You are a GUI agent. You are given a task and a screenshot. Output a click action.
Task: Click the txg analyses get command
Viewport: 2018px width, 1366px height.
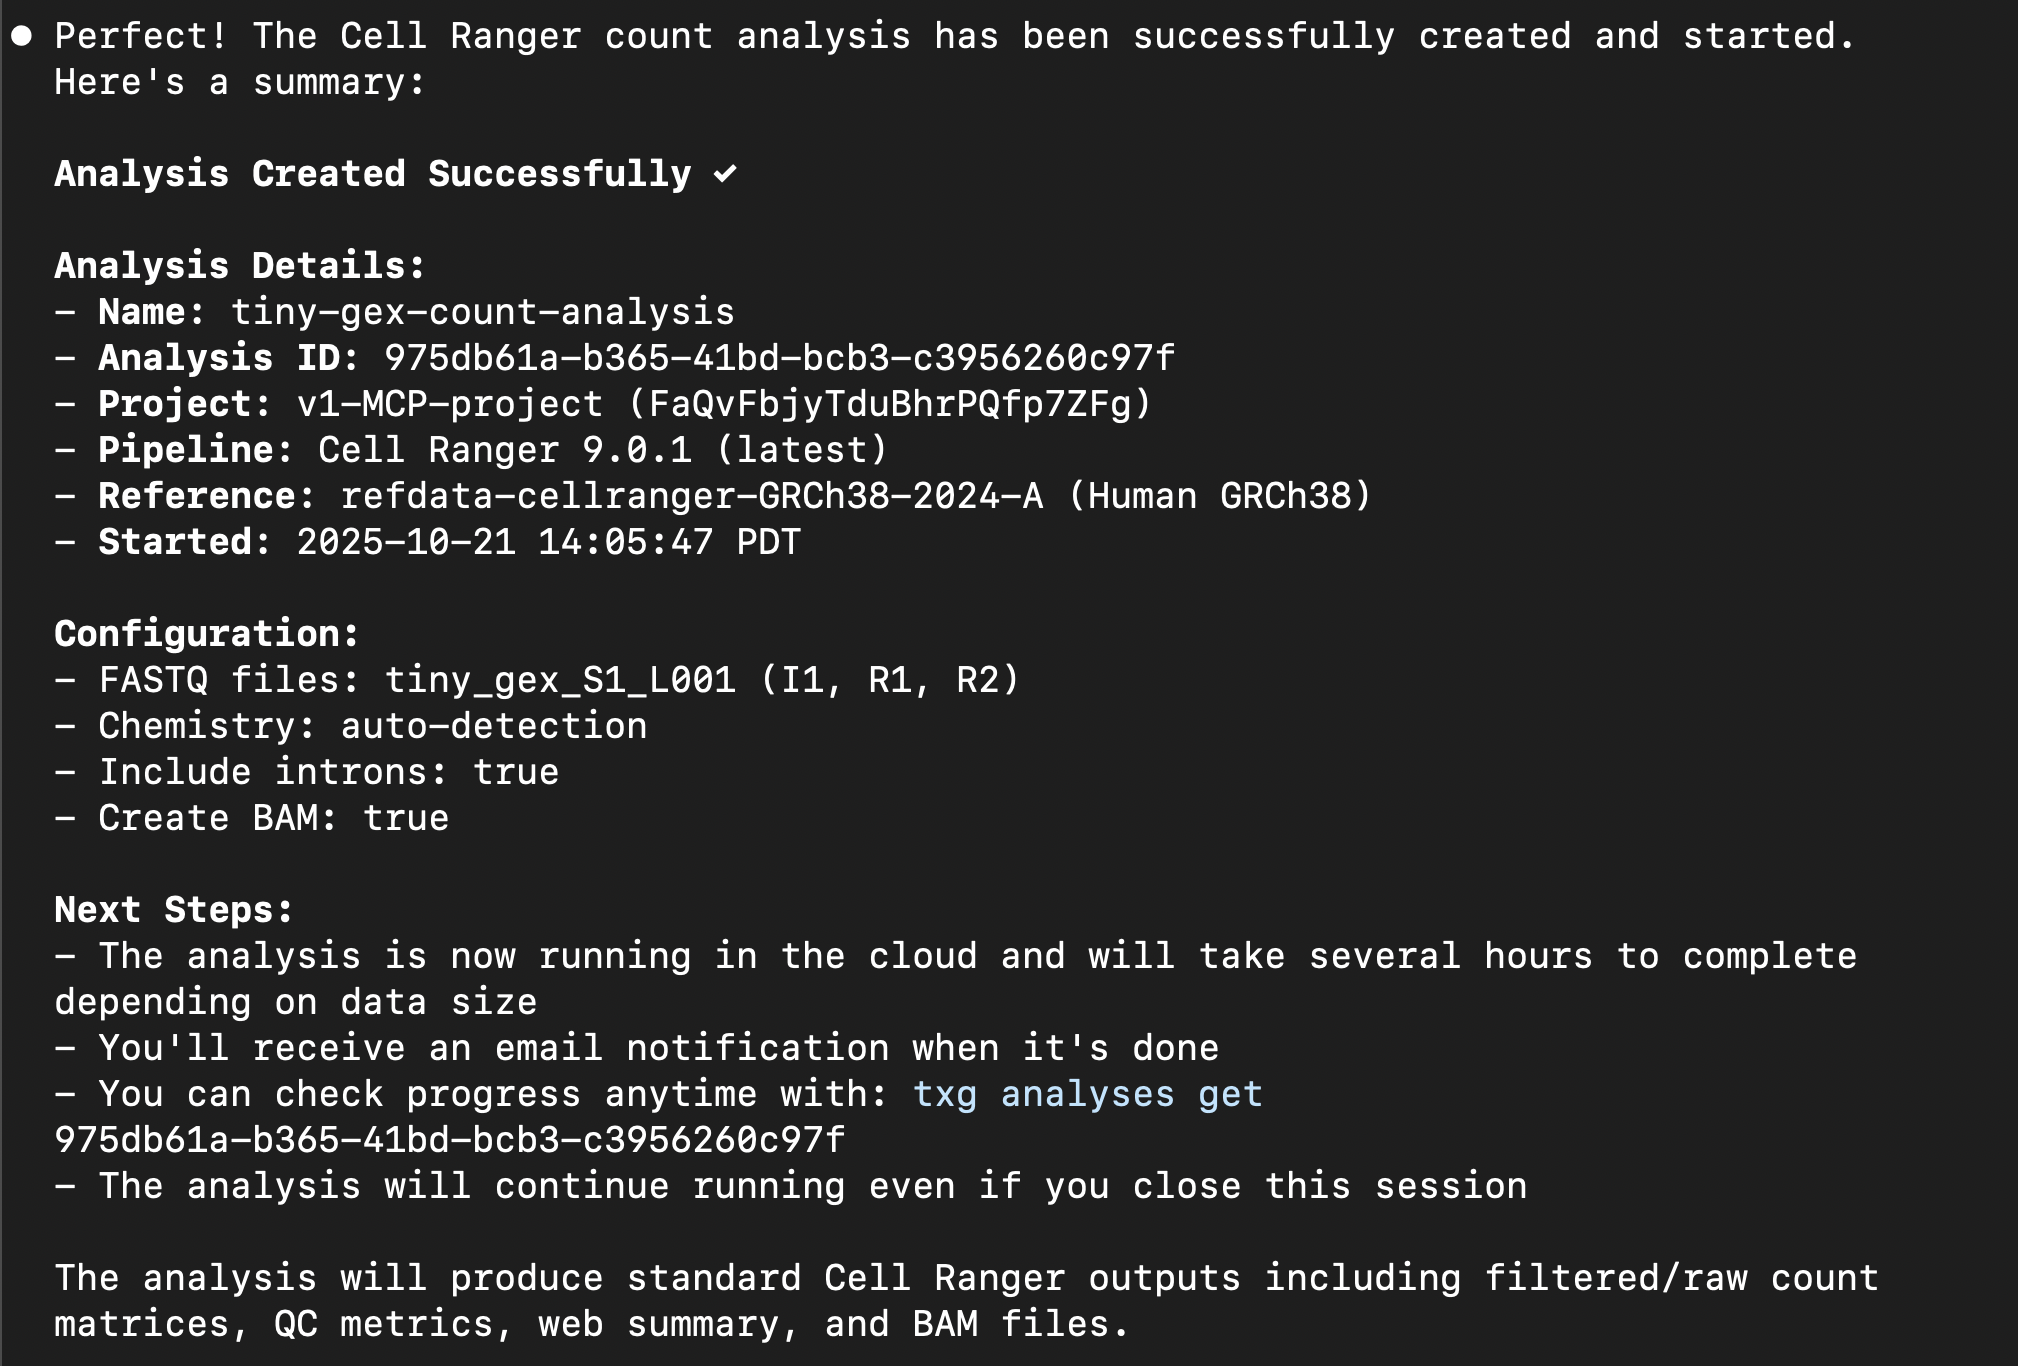pos(1087,1094)
